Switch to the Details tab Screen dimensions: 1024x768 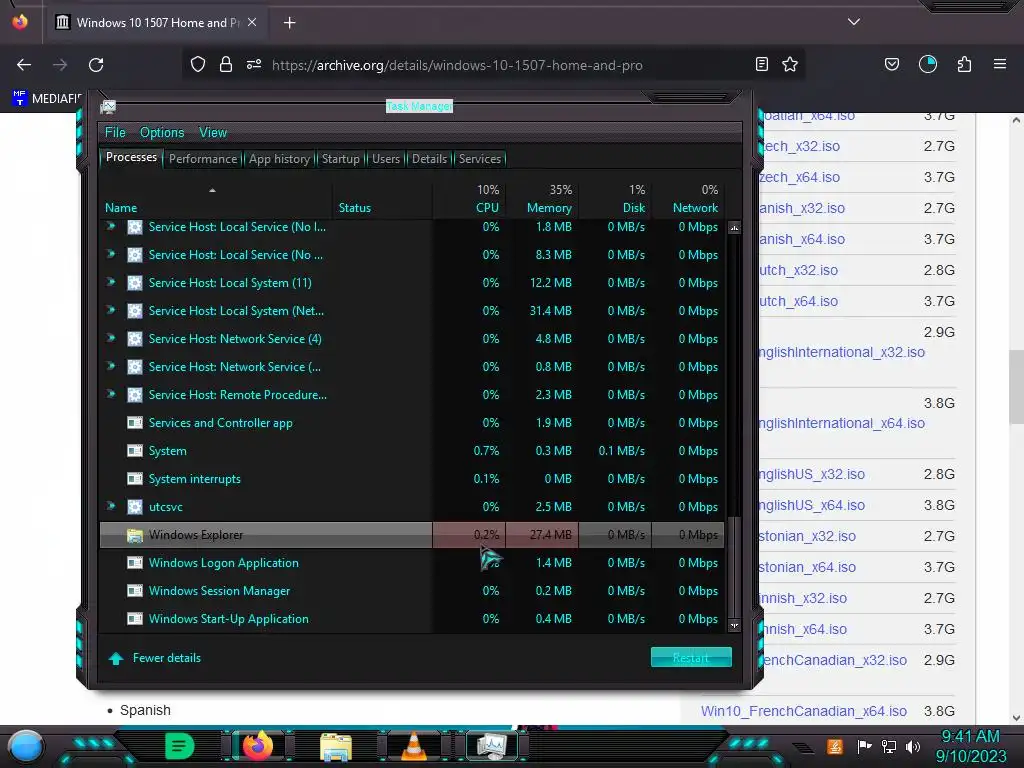(x=429, y=159)
